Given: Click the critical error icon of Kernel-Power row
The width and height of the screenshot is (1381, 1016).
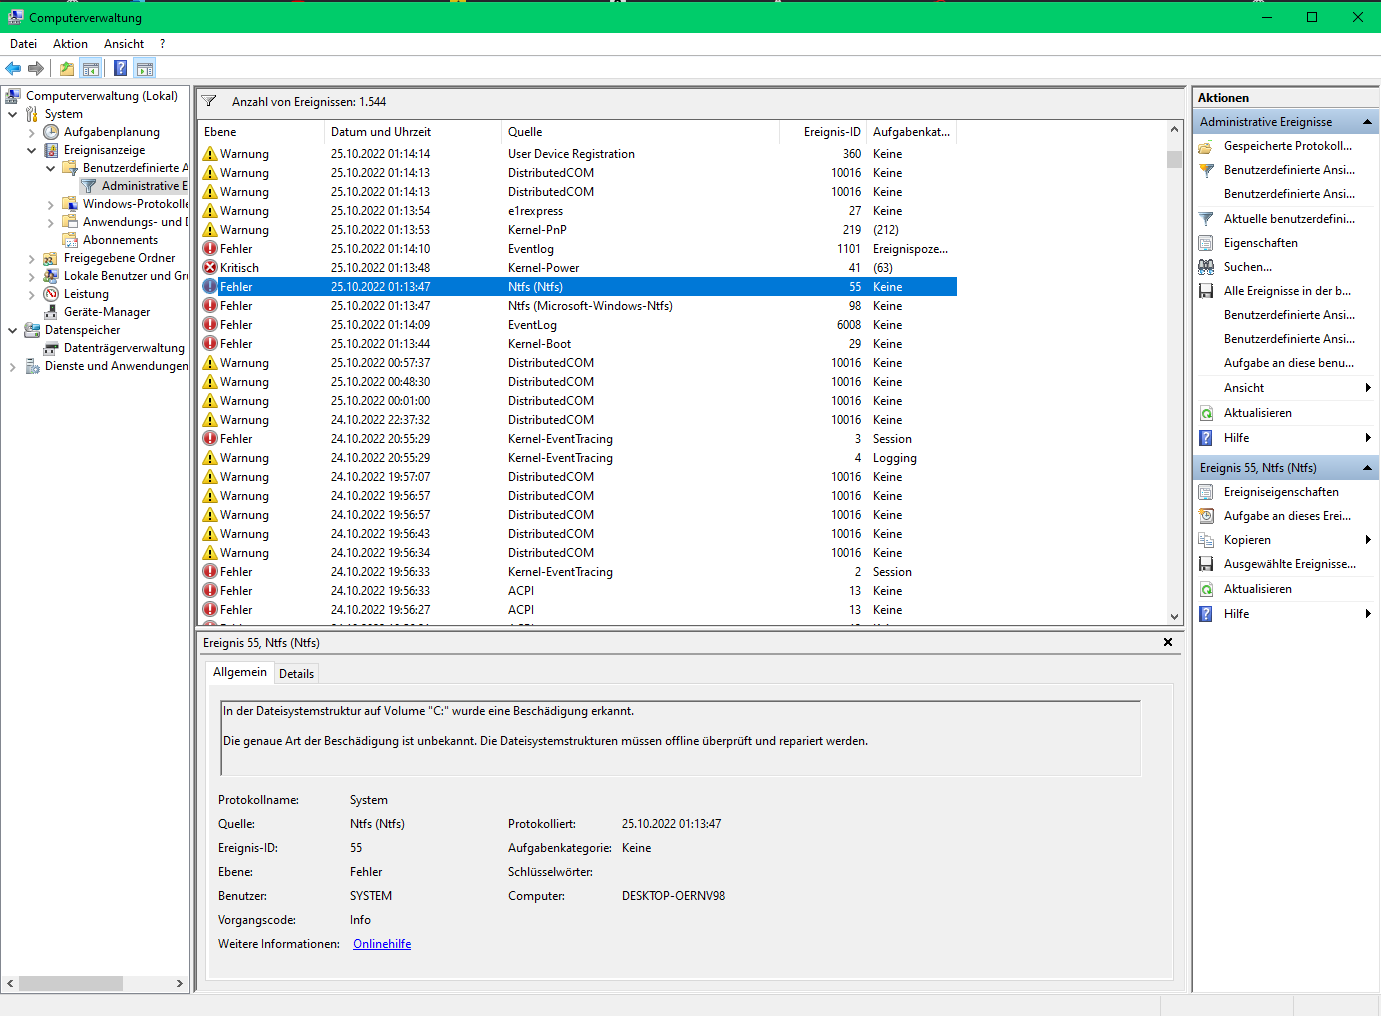Looking at the screenshot, I should (210, 268).
